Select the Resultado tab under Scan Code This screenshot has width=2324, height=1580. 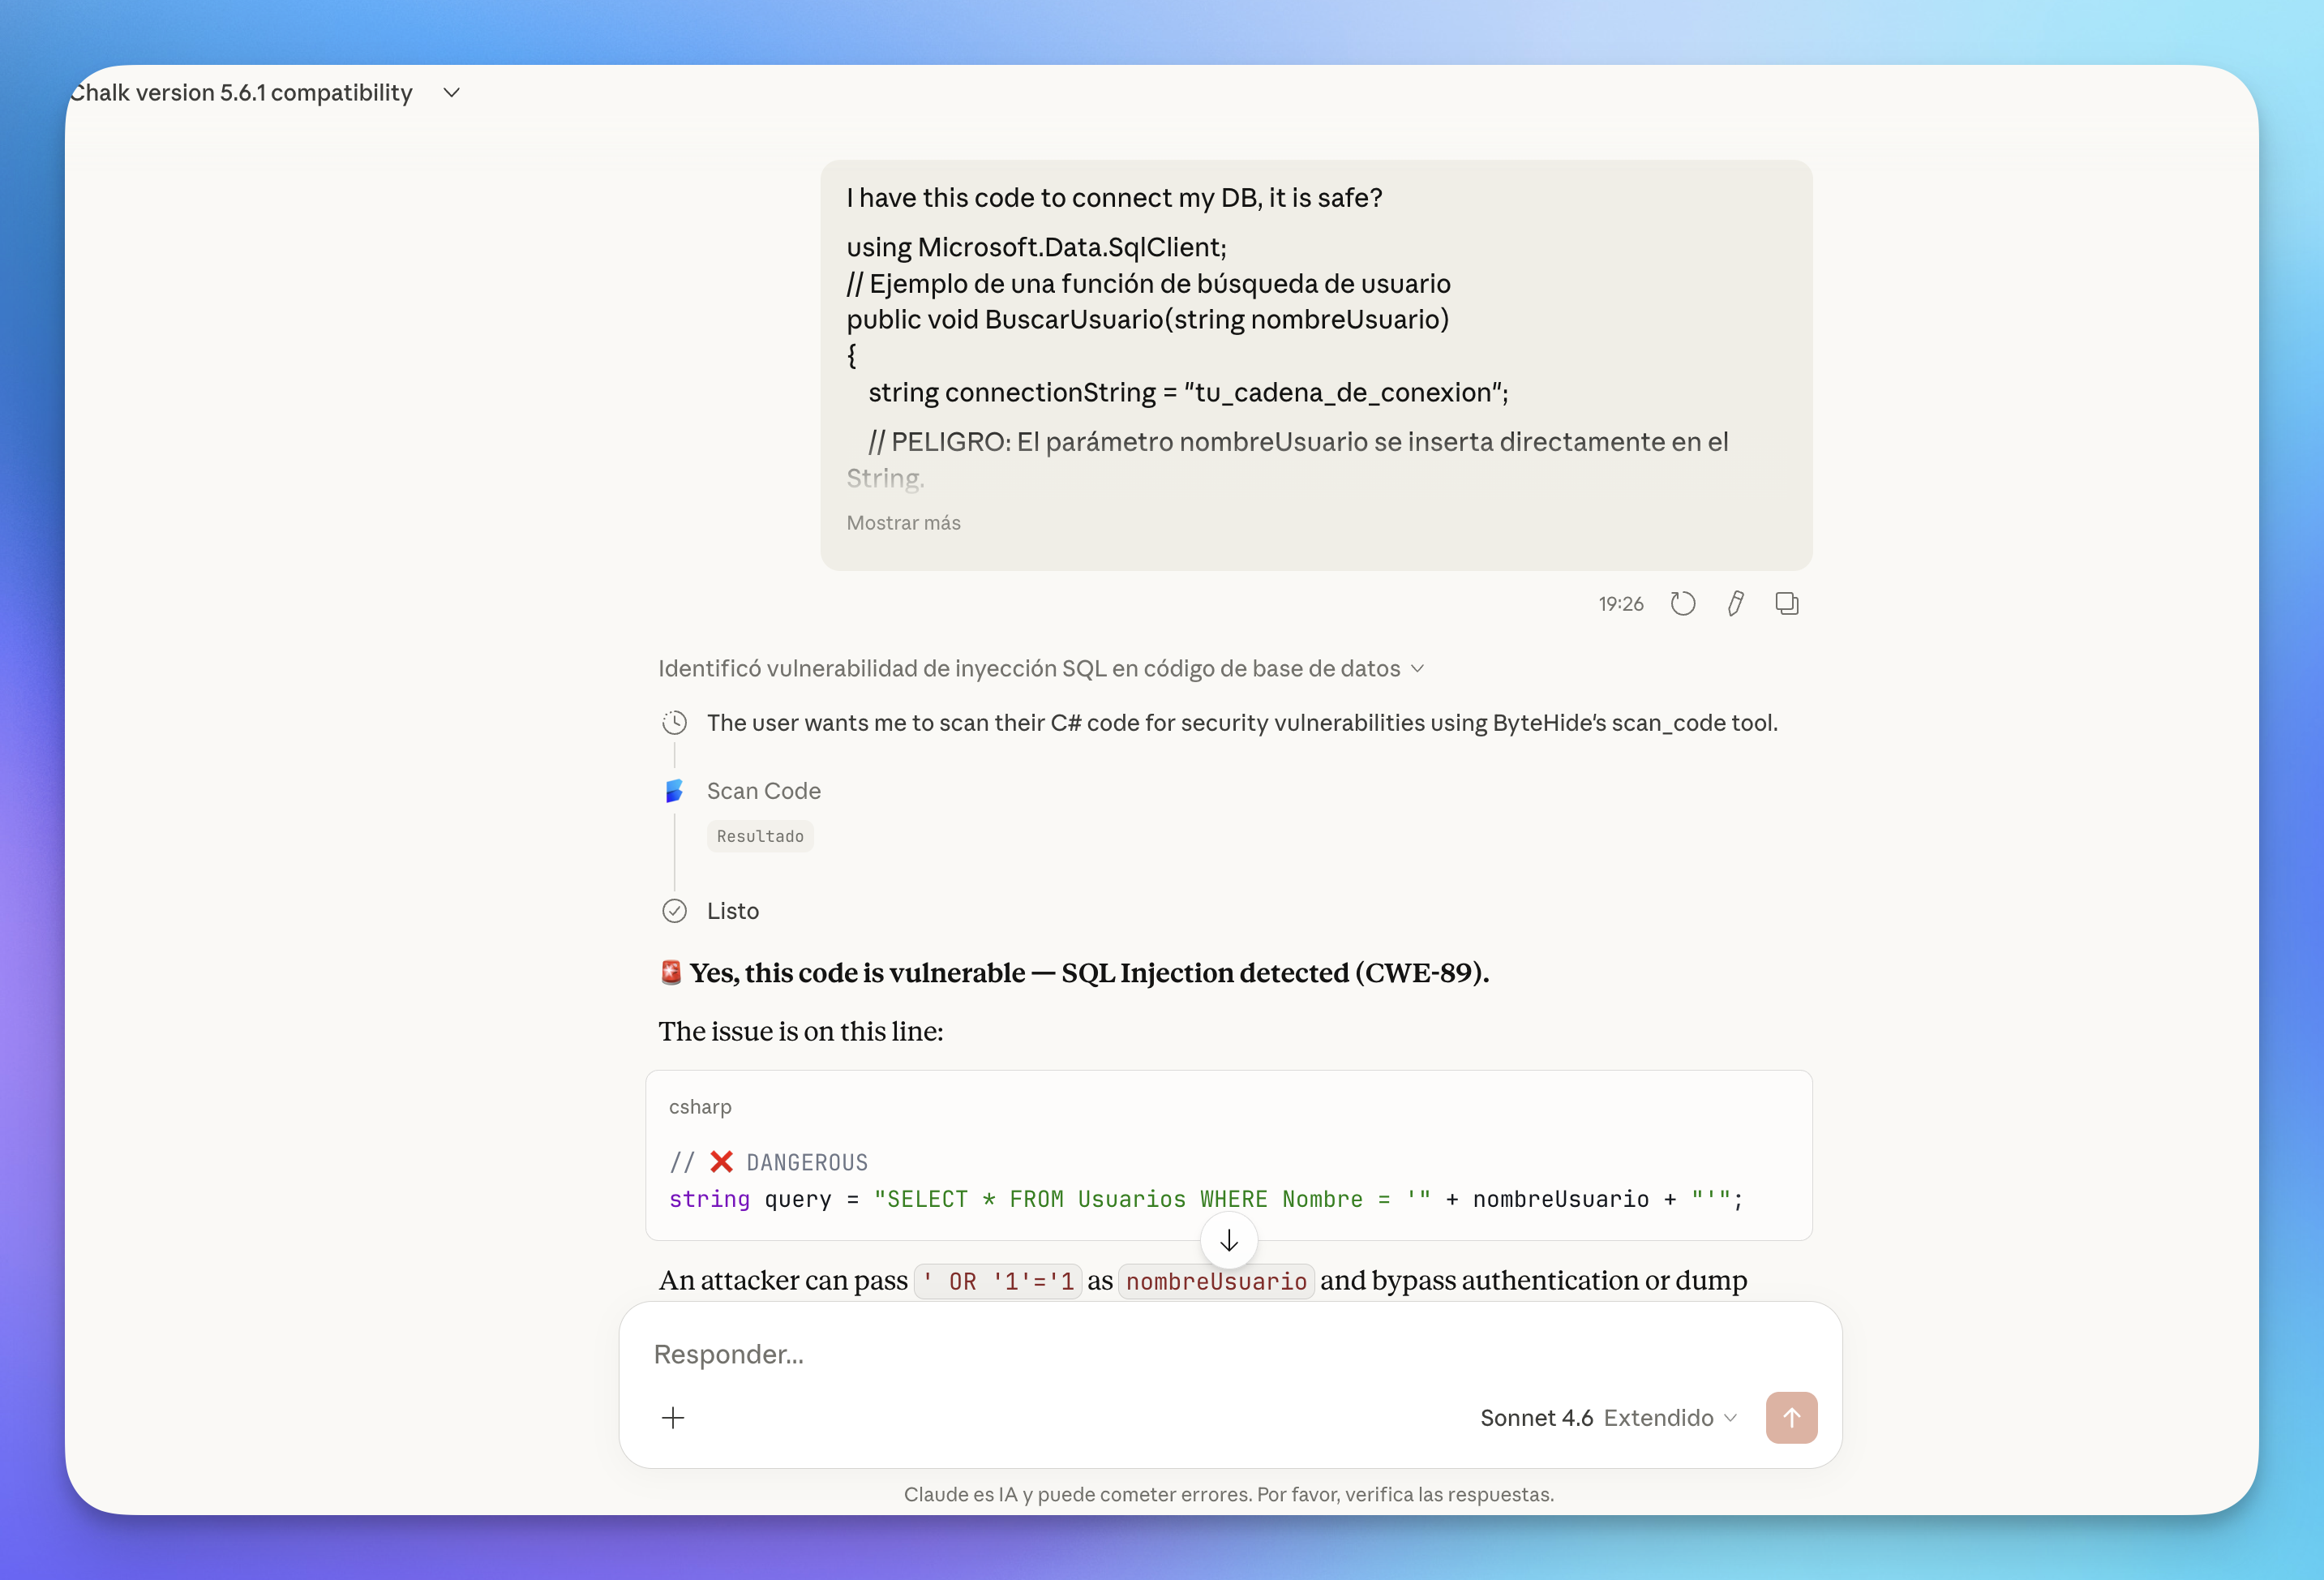(x=760, y=836)
